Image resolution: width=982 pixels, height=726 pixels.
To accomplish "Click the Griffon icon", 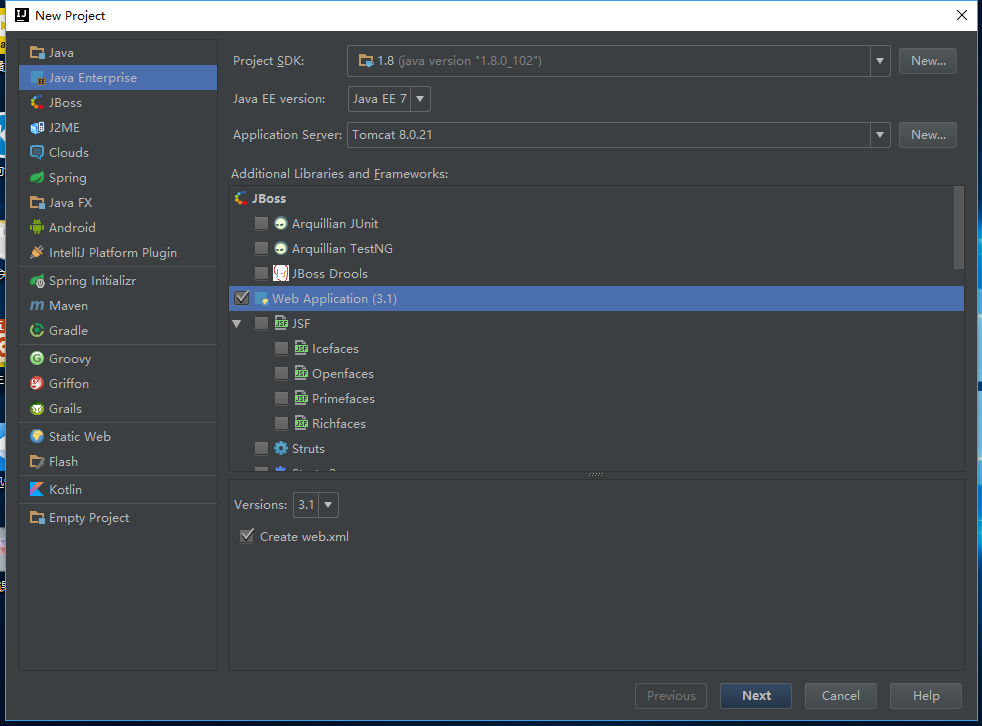I will [37, 383].
